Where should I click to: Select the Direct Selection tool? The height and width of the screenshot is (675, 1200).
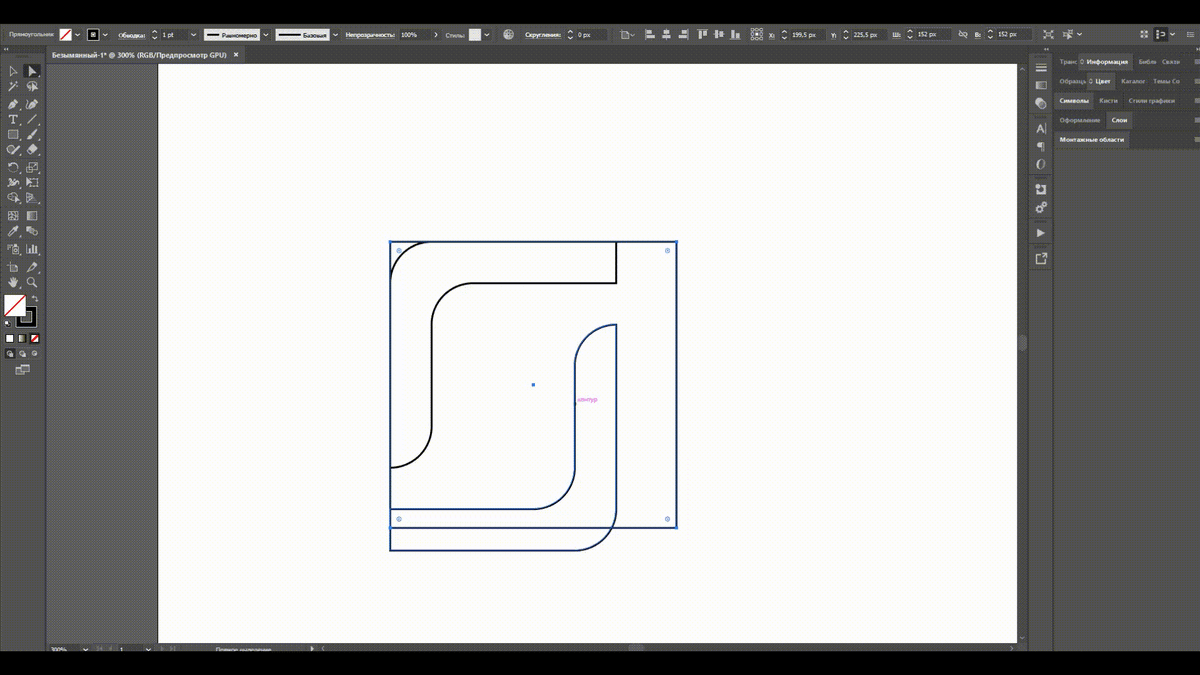pos(32,71)
